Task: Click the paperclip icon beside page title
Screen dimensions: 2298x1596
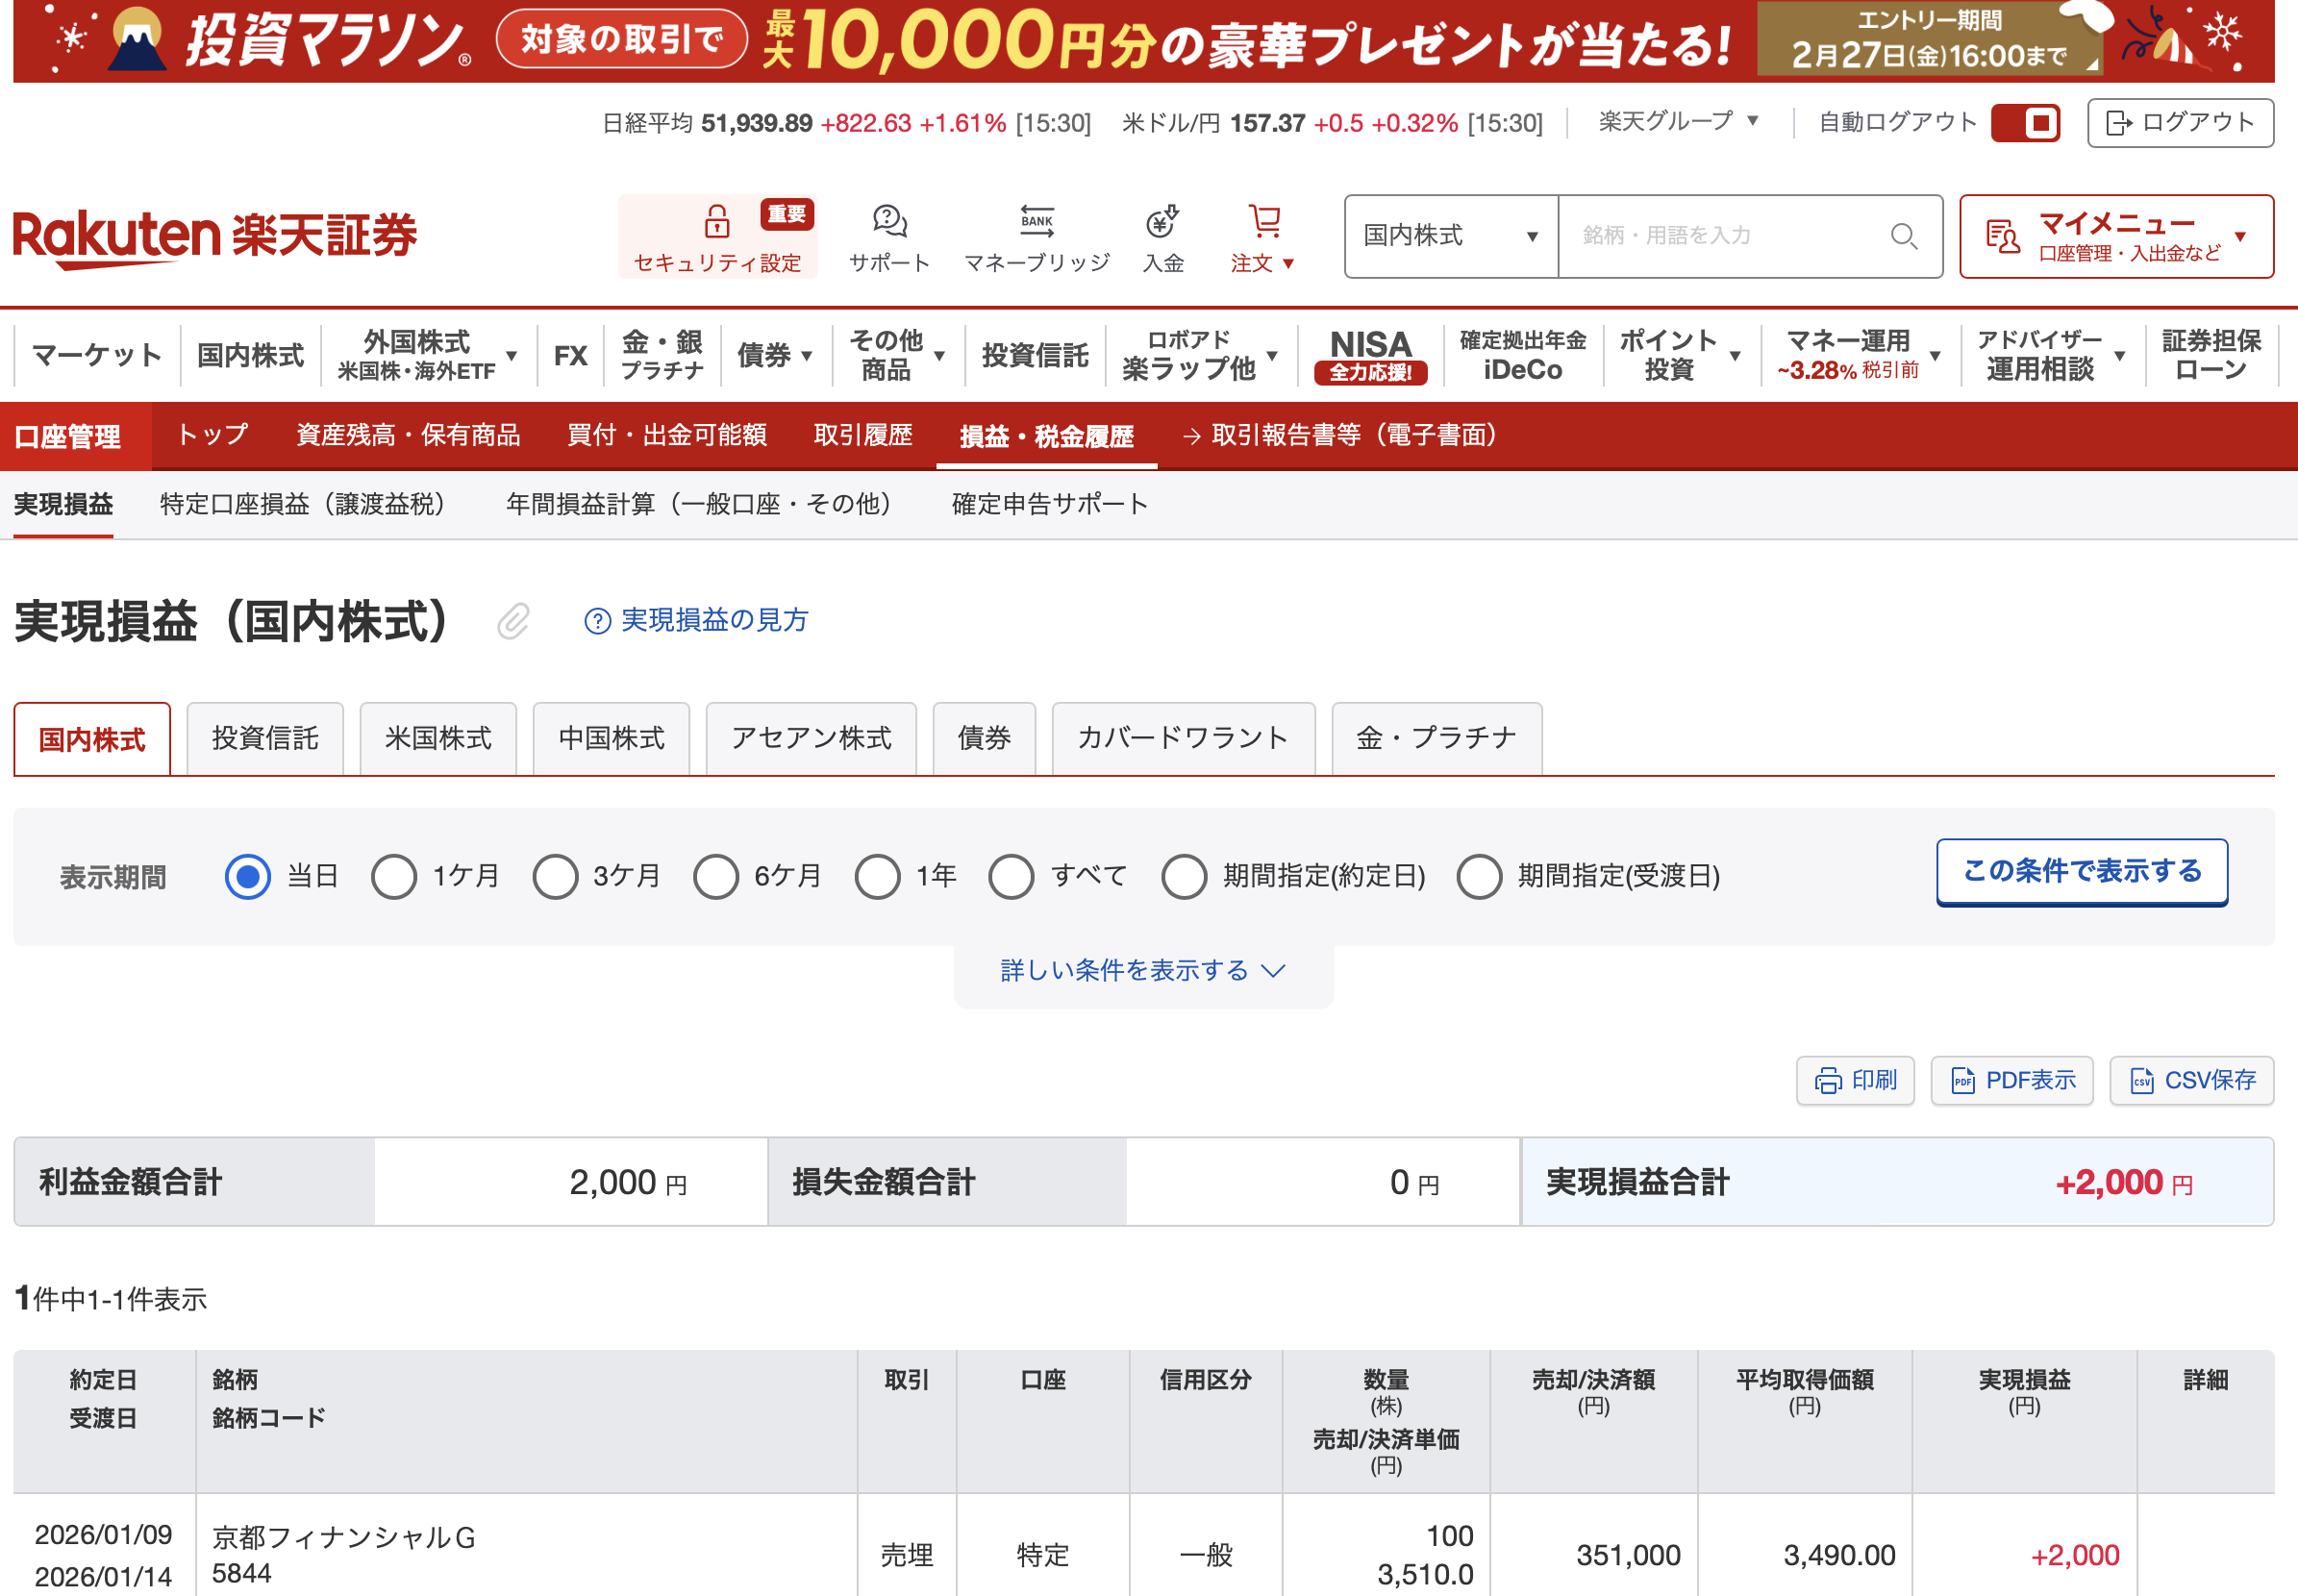Action: (513, 621)
